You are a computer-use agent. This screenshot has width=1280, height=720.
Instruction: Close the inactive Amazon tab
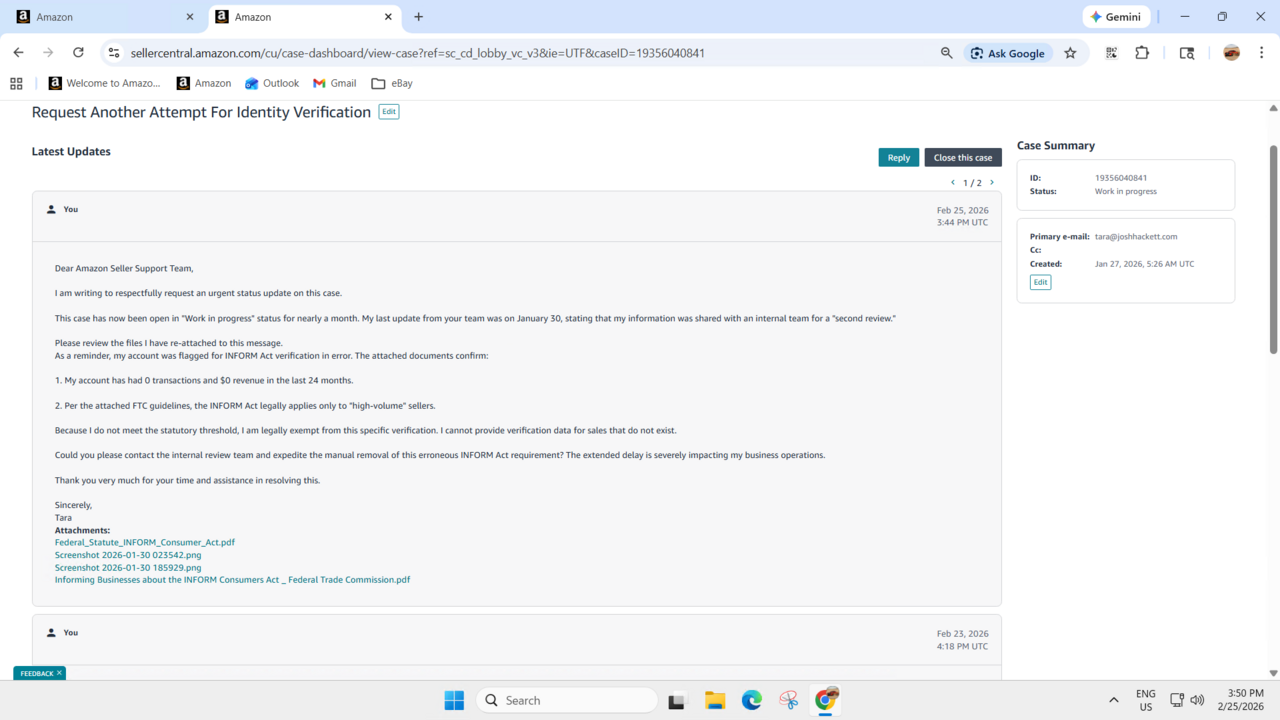point(190,17)
